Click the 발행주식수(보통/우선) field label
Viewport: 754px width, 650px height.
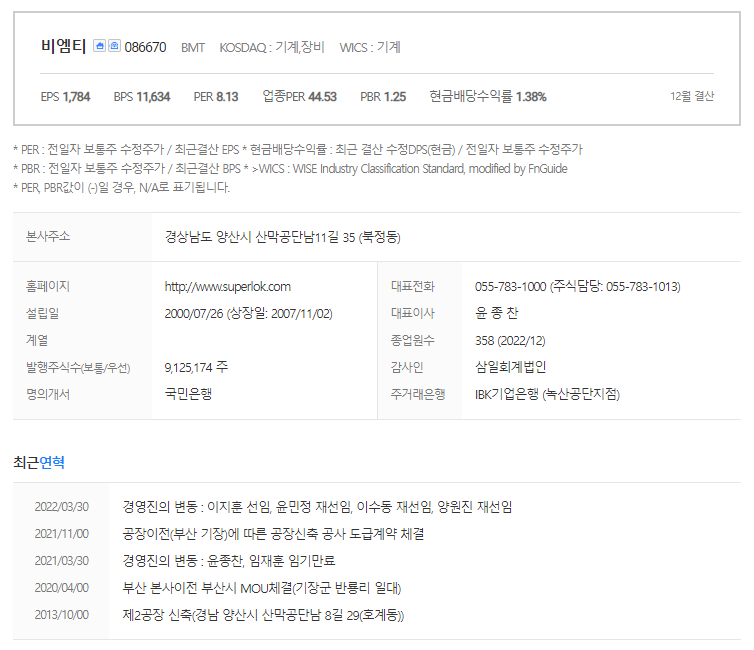(78, 368)
